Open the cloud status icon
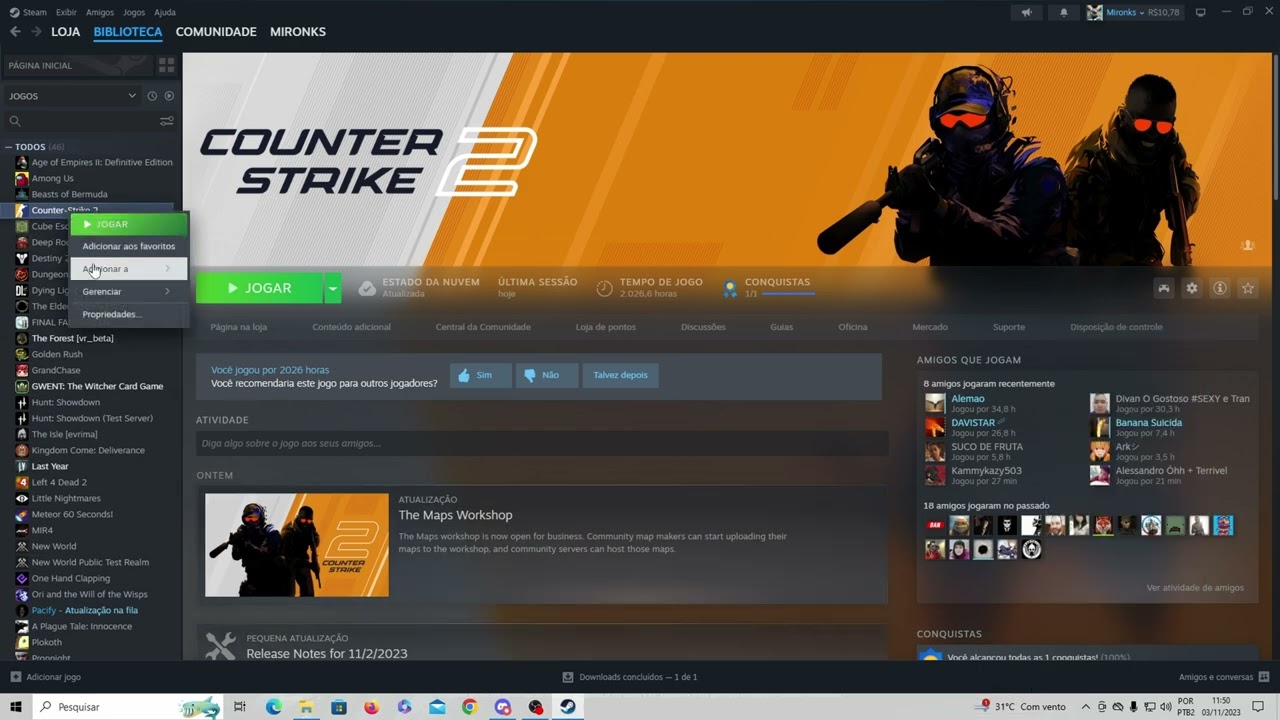Screen dimensions: 1280x720 [367, 288]
